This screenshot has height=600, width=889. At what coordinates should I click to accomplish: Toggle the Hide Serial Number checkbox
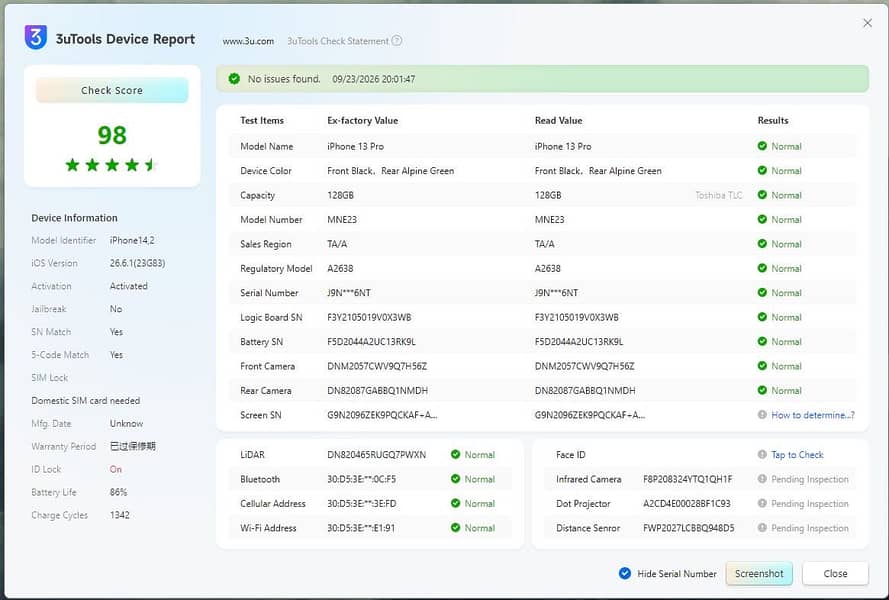625,573
